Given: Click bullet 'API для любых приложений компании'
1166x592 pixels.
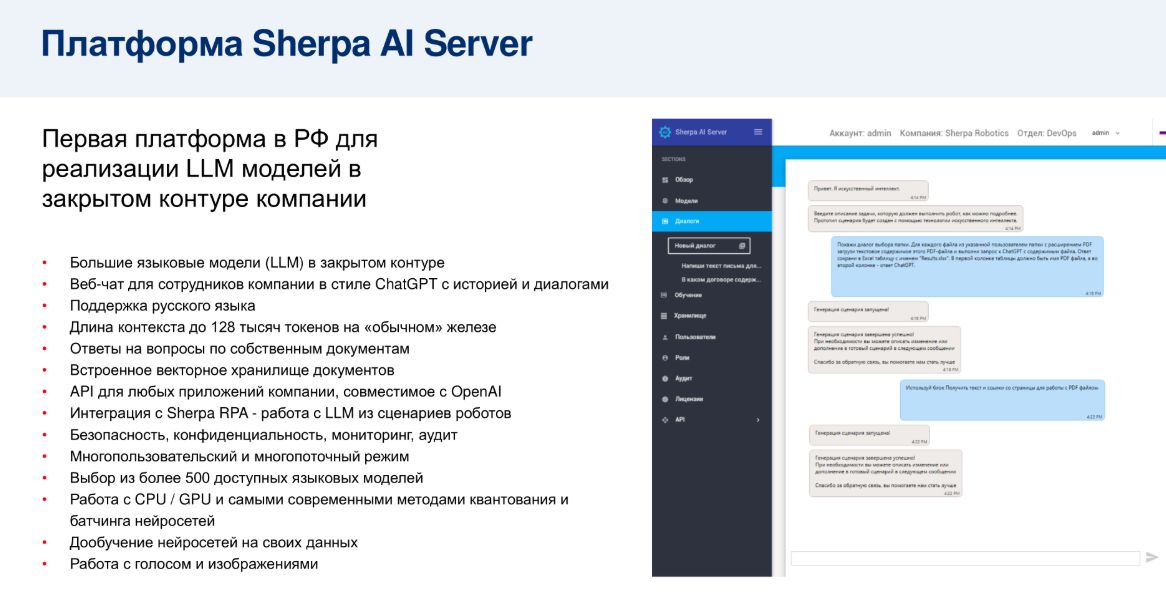Looking at the screenshot, I should (x=286, y=391).
